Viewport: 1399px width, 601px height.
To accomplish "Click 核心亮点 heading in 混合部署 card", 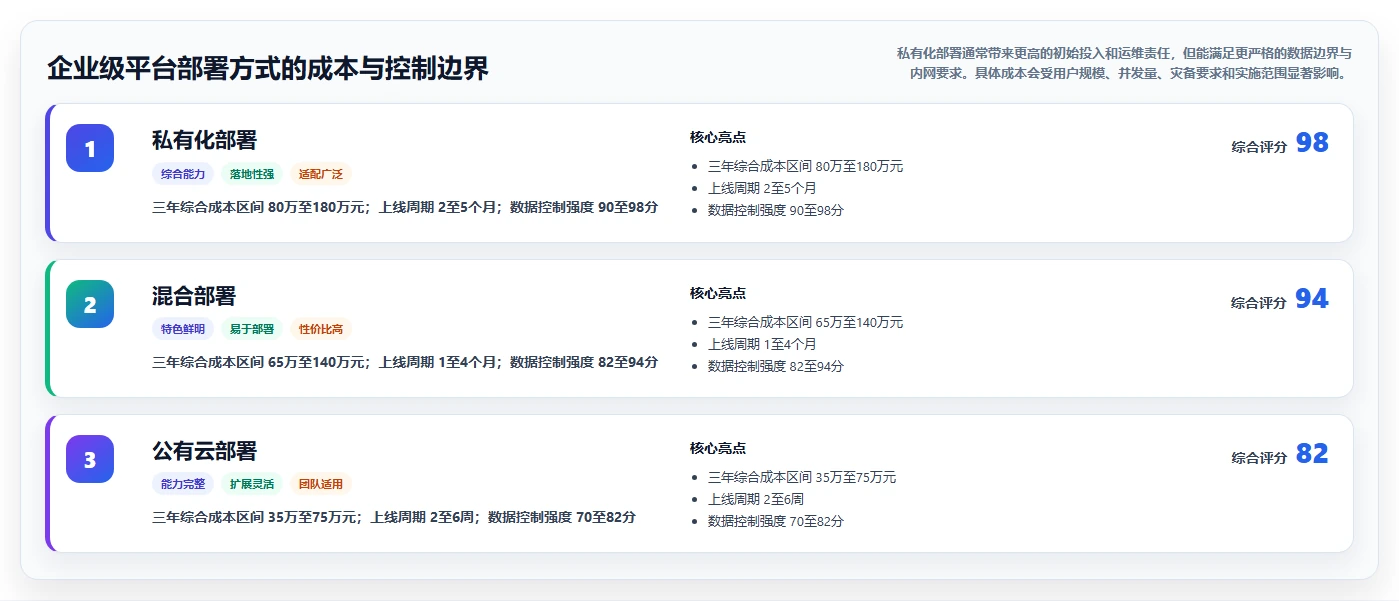I will click(718, 294).
